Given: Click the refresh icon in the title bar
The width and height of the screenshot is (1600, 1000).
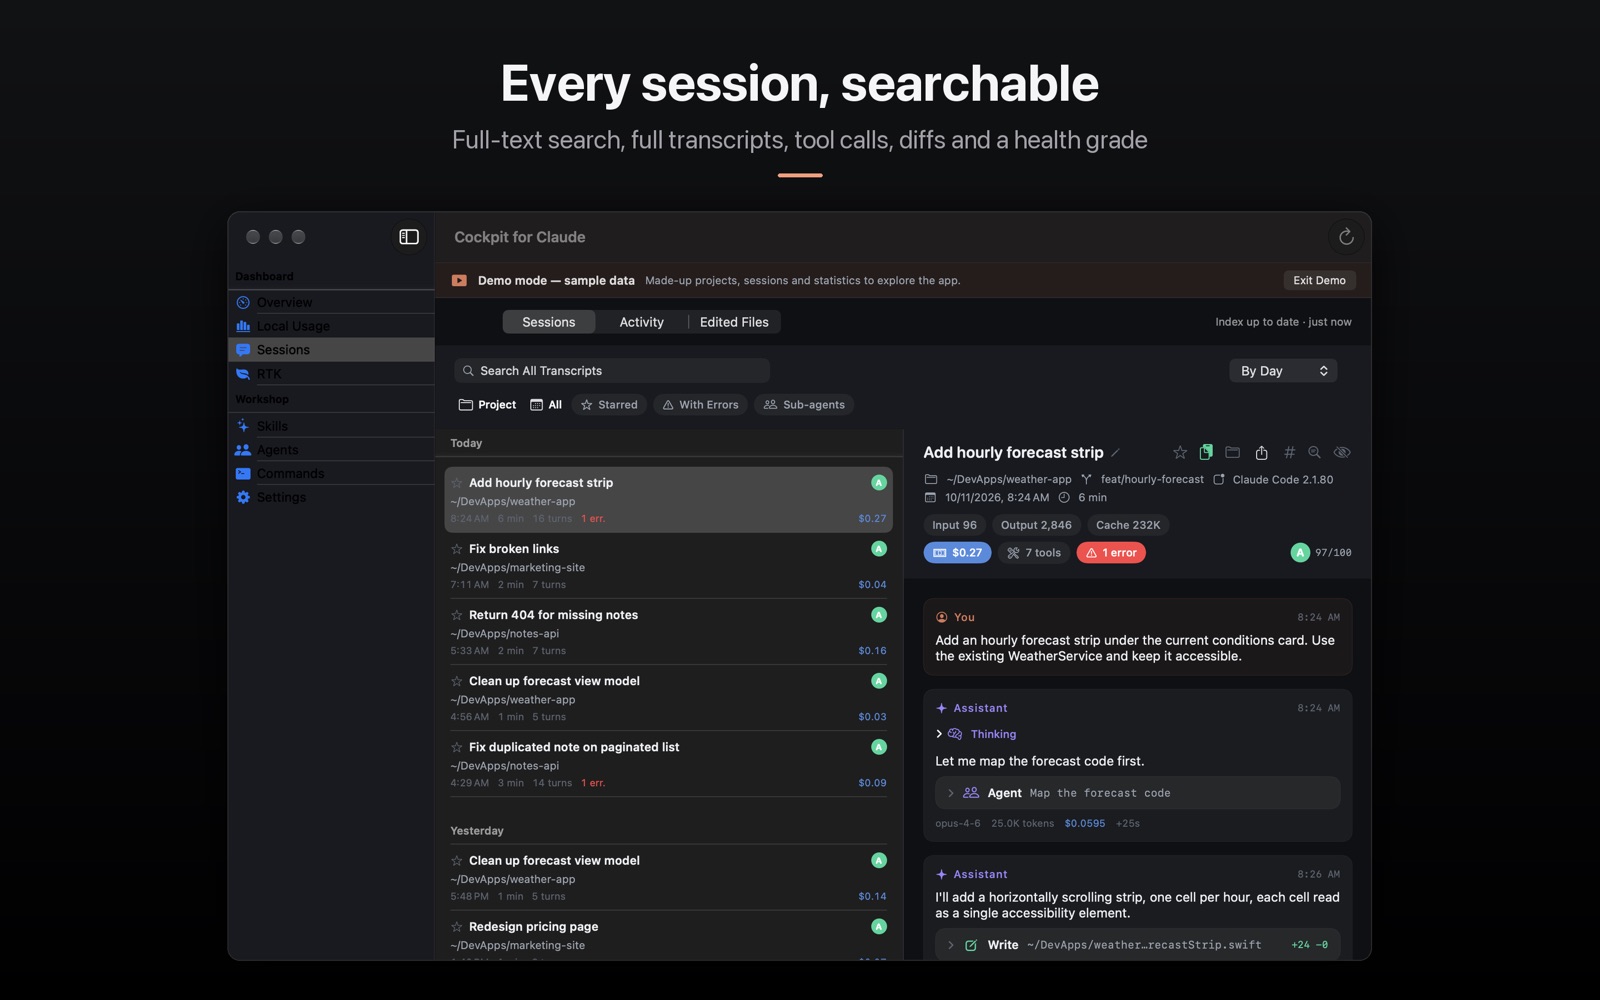Looking at the screenshot, I should coord(1346,237).
